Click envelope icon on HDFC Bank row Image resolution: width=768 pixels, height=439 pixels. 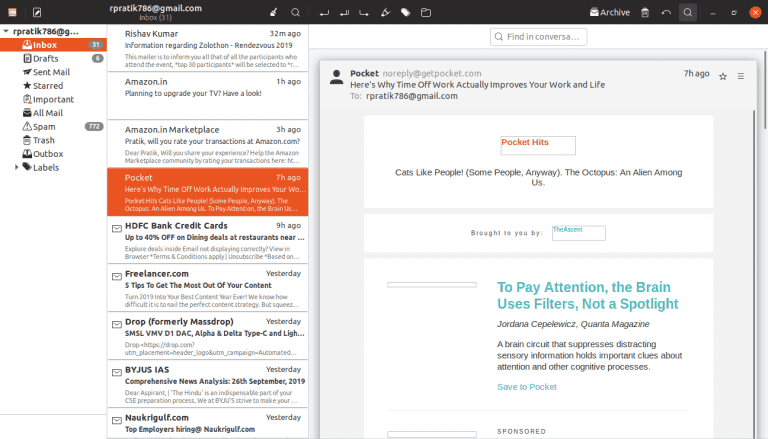pyautogui.click(x=117, y=228)
